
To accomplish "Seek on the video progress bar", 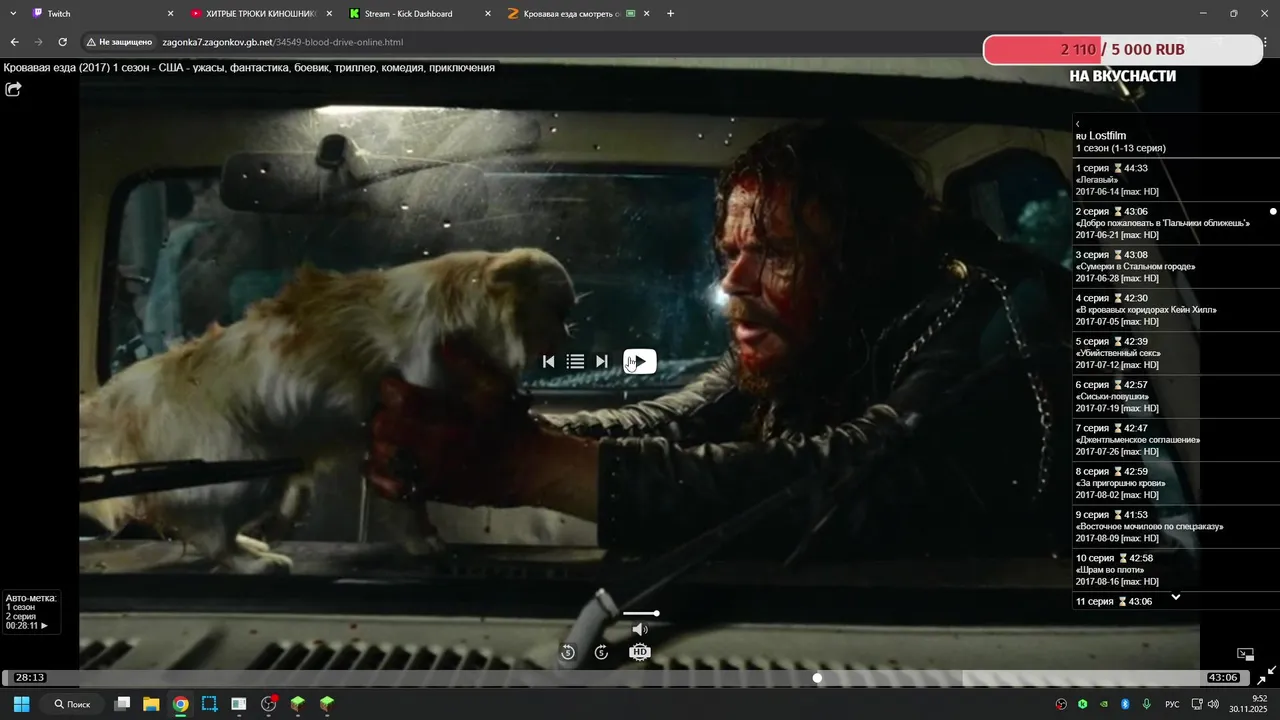I will coord(627,678).
